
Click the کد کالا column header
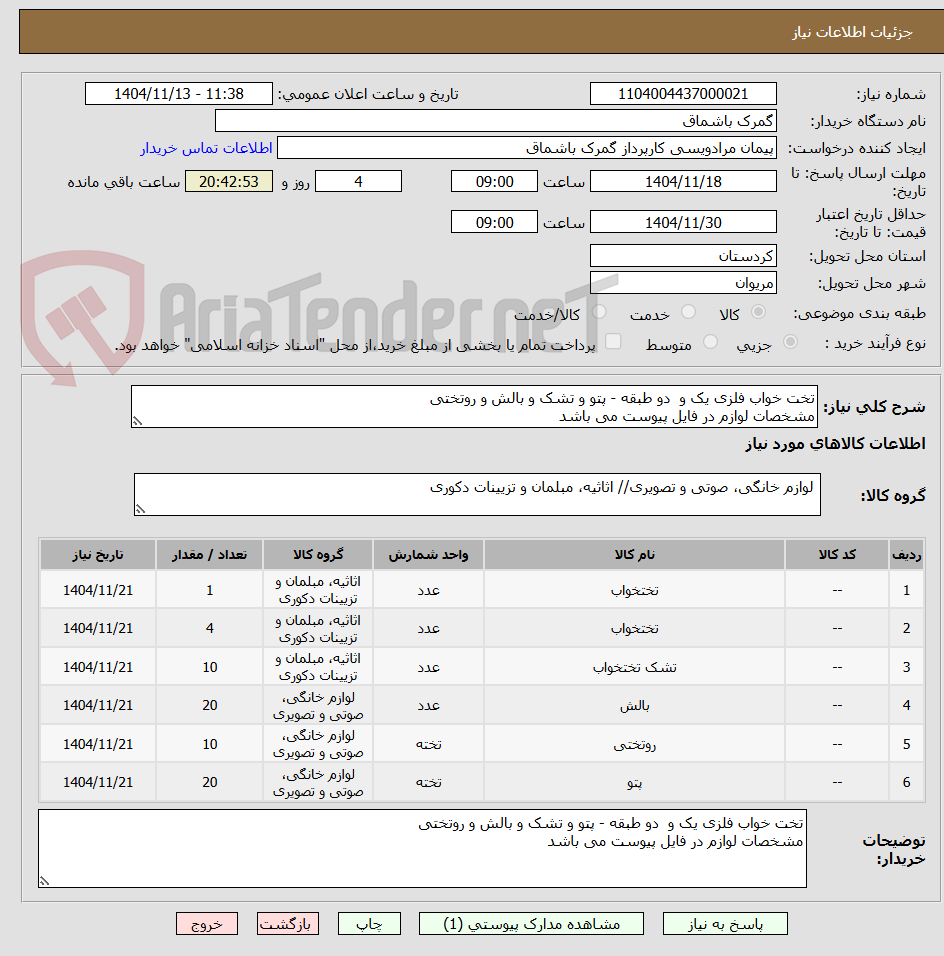(x=837, y=555)
